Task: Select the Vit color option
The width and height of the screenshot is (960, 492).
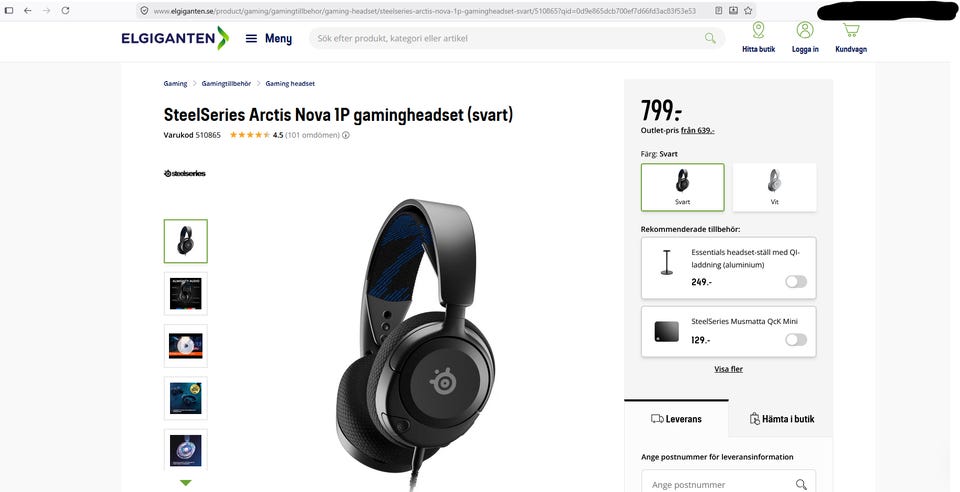Action: pyautogui.click(x=774, y=187)
